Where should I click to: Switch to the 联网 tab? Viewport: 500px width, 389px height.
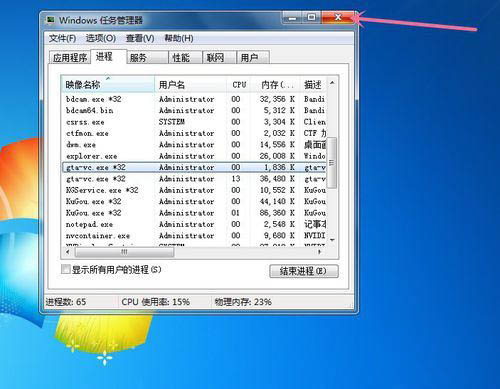(x=219, y=57)
